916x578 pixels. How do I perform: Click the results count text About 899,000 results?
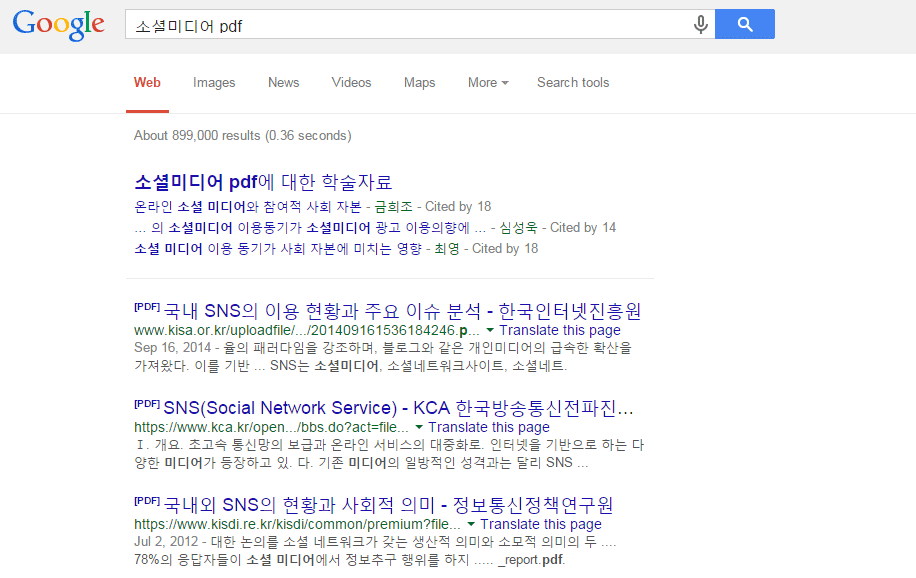coord(242,136)
